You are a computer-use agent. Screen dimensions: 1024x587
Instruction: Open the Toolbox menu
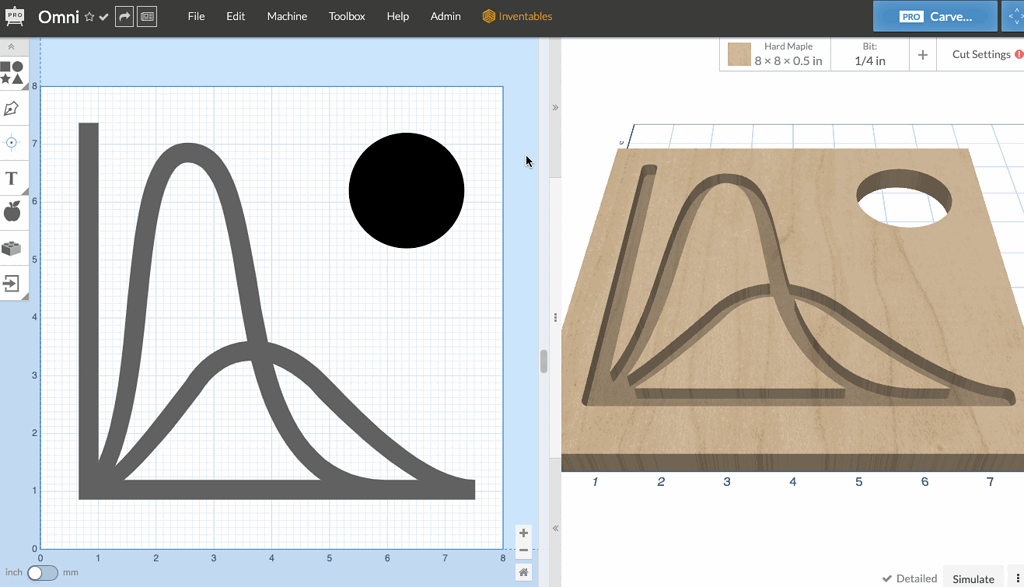click(346, 16)
